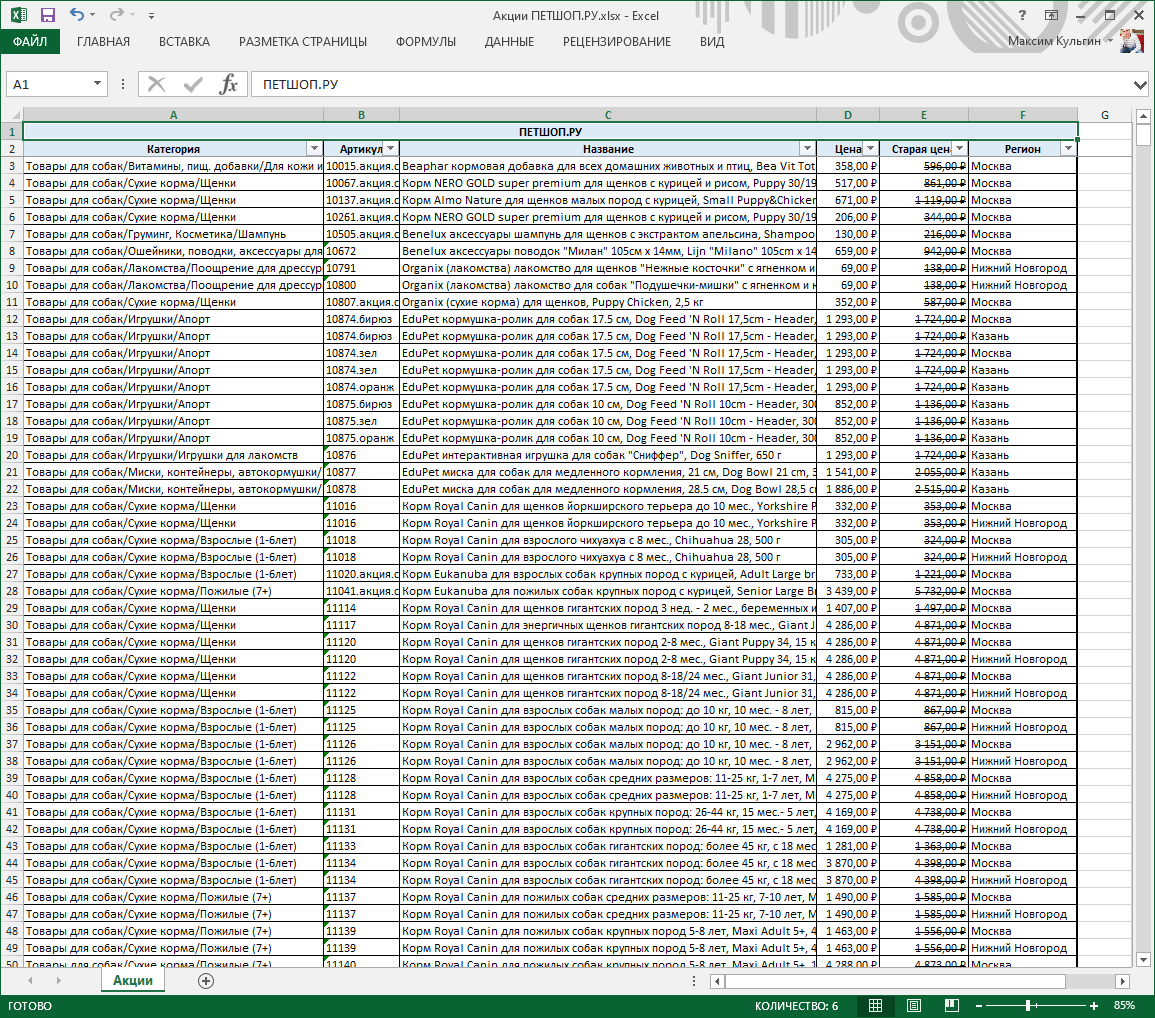Click the Cancel entry X icon
Image resolution: width=1155 pixels, height=1018 pixels.
pyautogui.click(x=156, y=84)
